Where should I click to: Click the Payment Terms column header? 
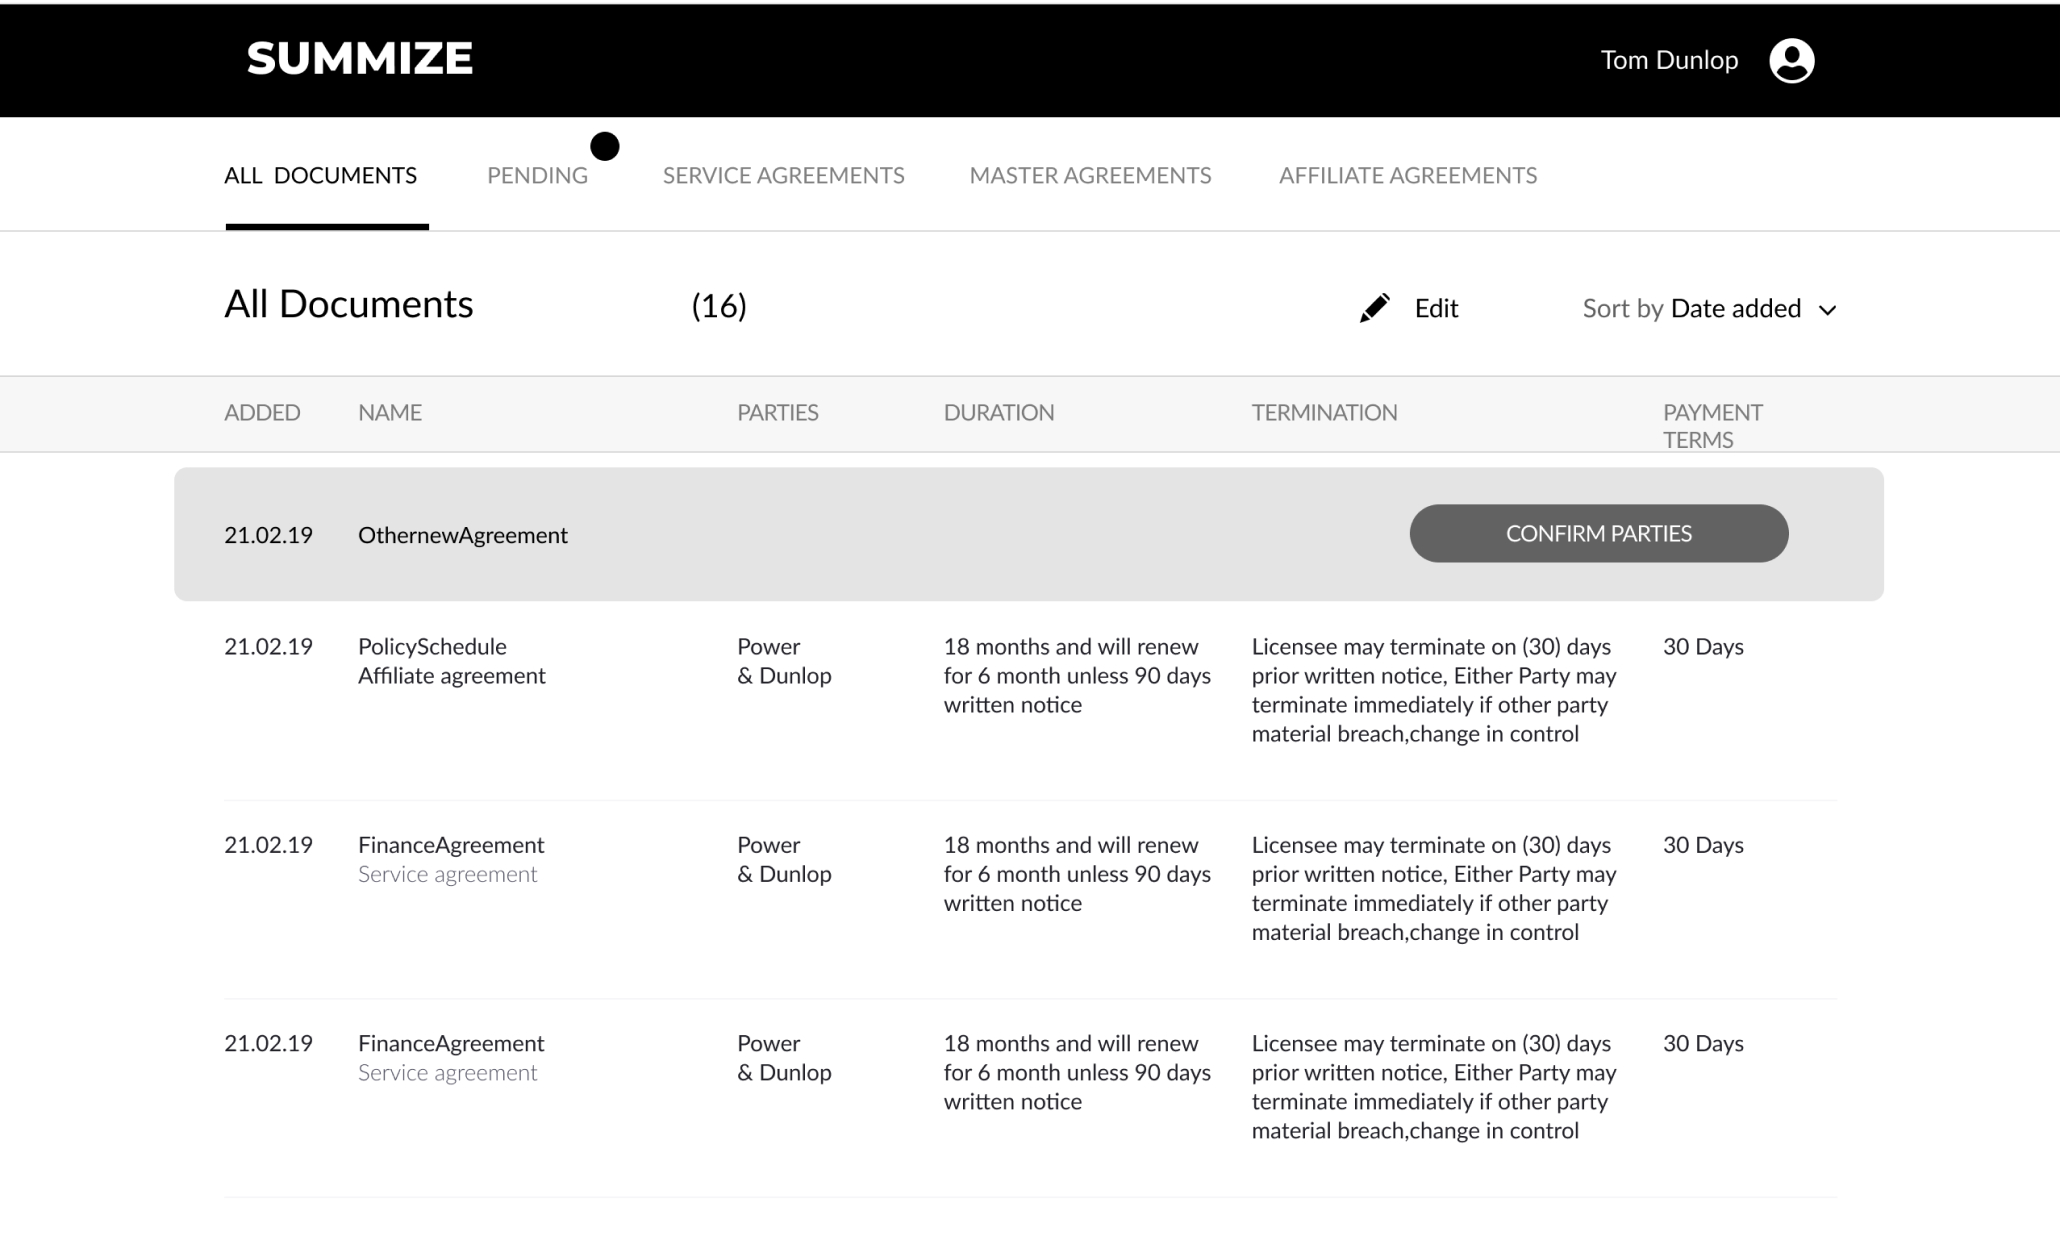coord(1712,426)
